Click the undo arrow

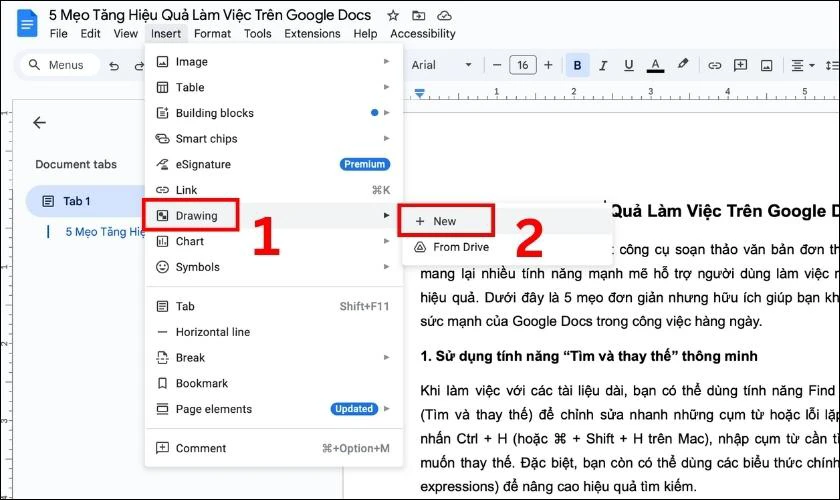[x=114, y=65]
